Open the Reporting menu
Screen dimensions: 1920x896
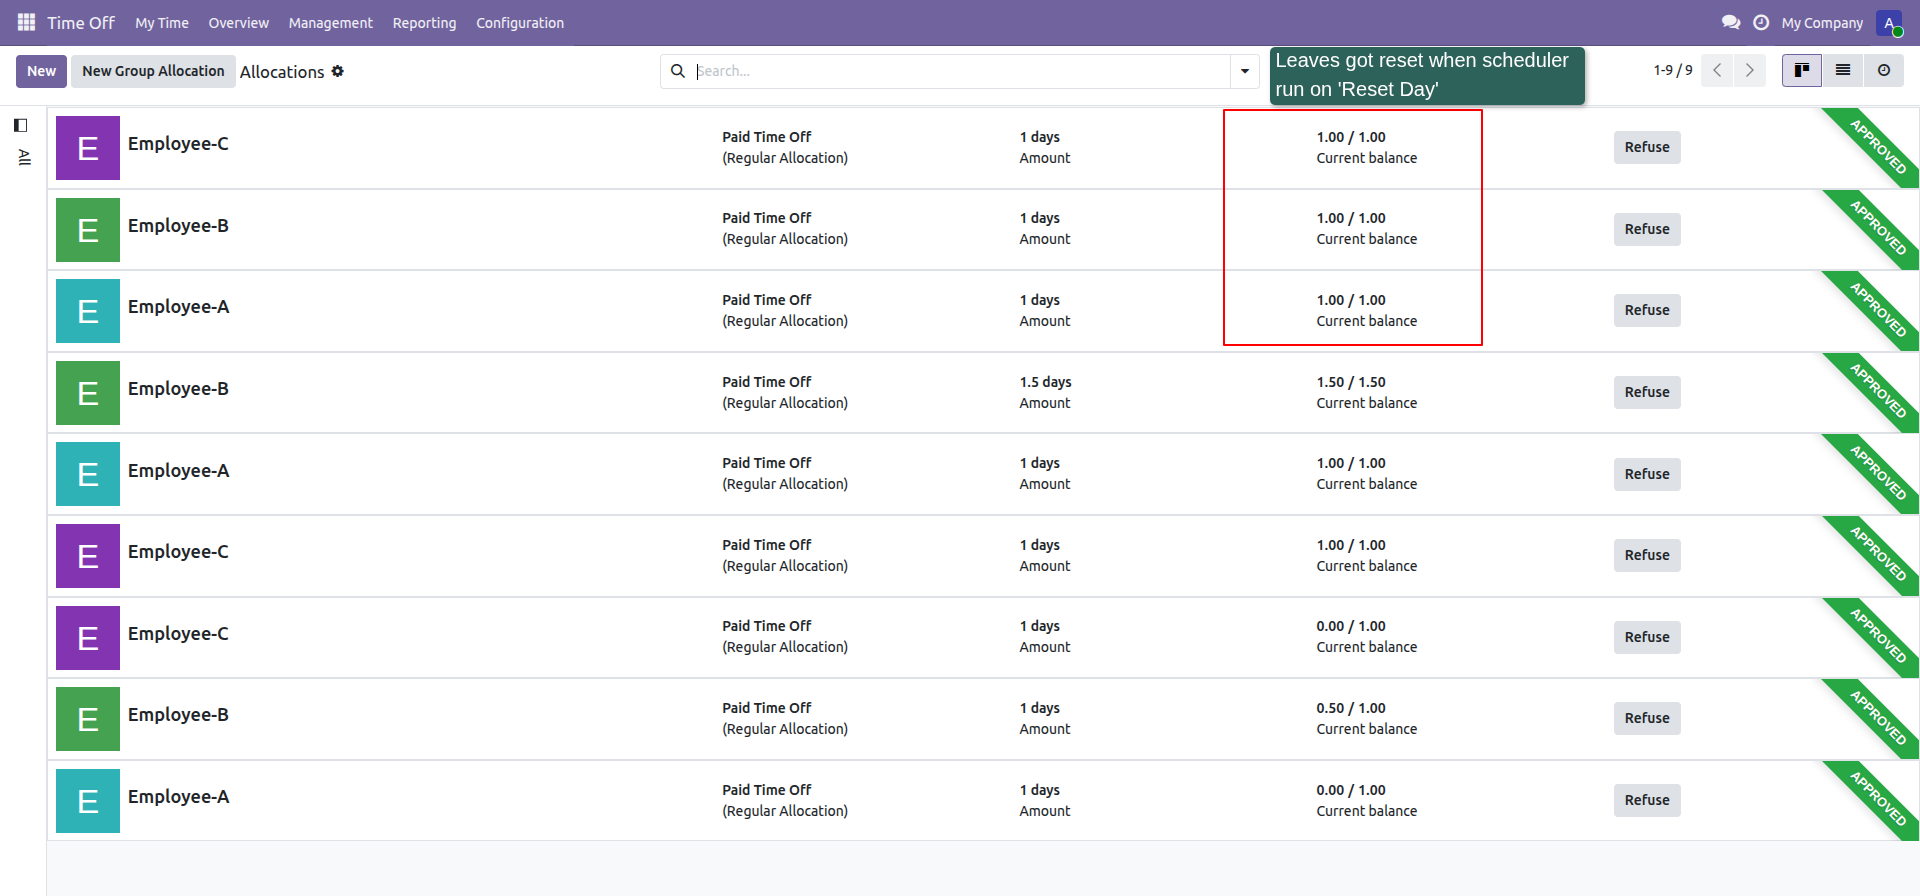click(424, 23)
